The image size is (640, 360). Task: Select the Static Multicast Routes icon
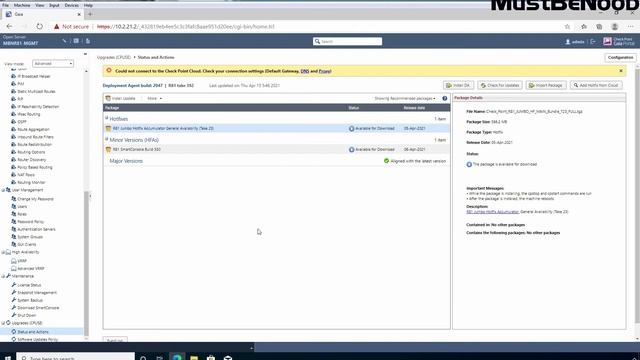click(13, 91)
